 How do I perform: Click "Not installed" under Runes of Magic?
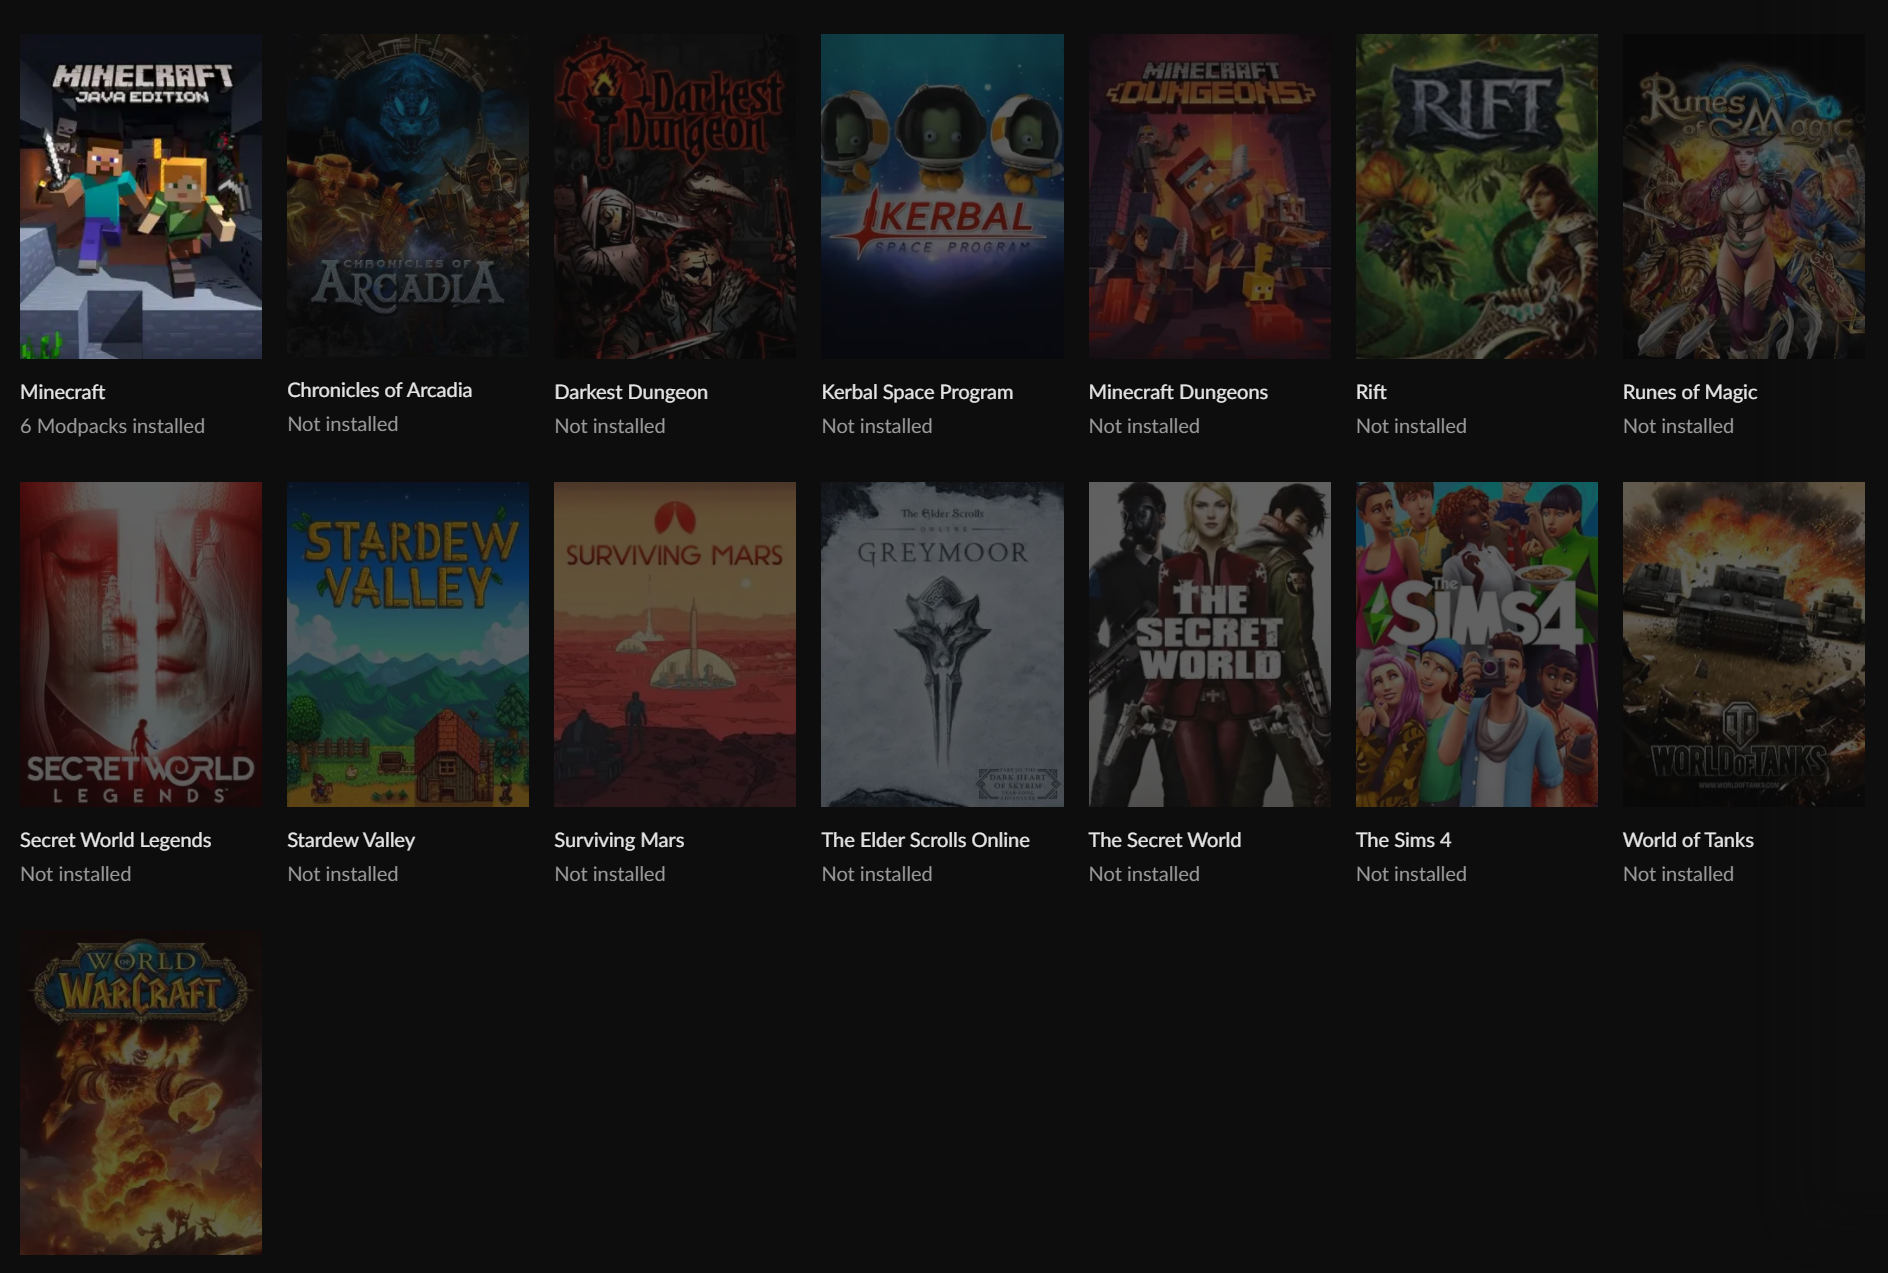[1678, 426]
